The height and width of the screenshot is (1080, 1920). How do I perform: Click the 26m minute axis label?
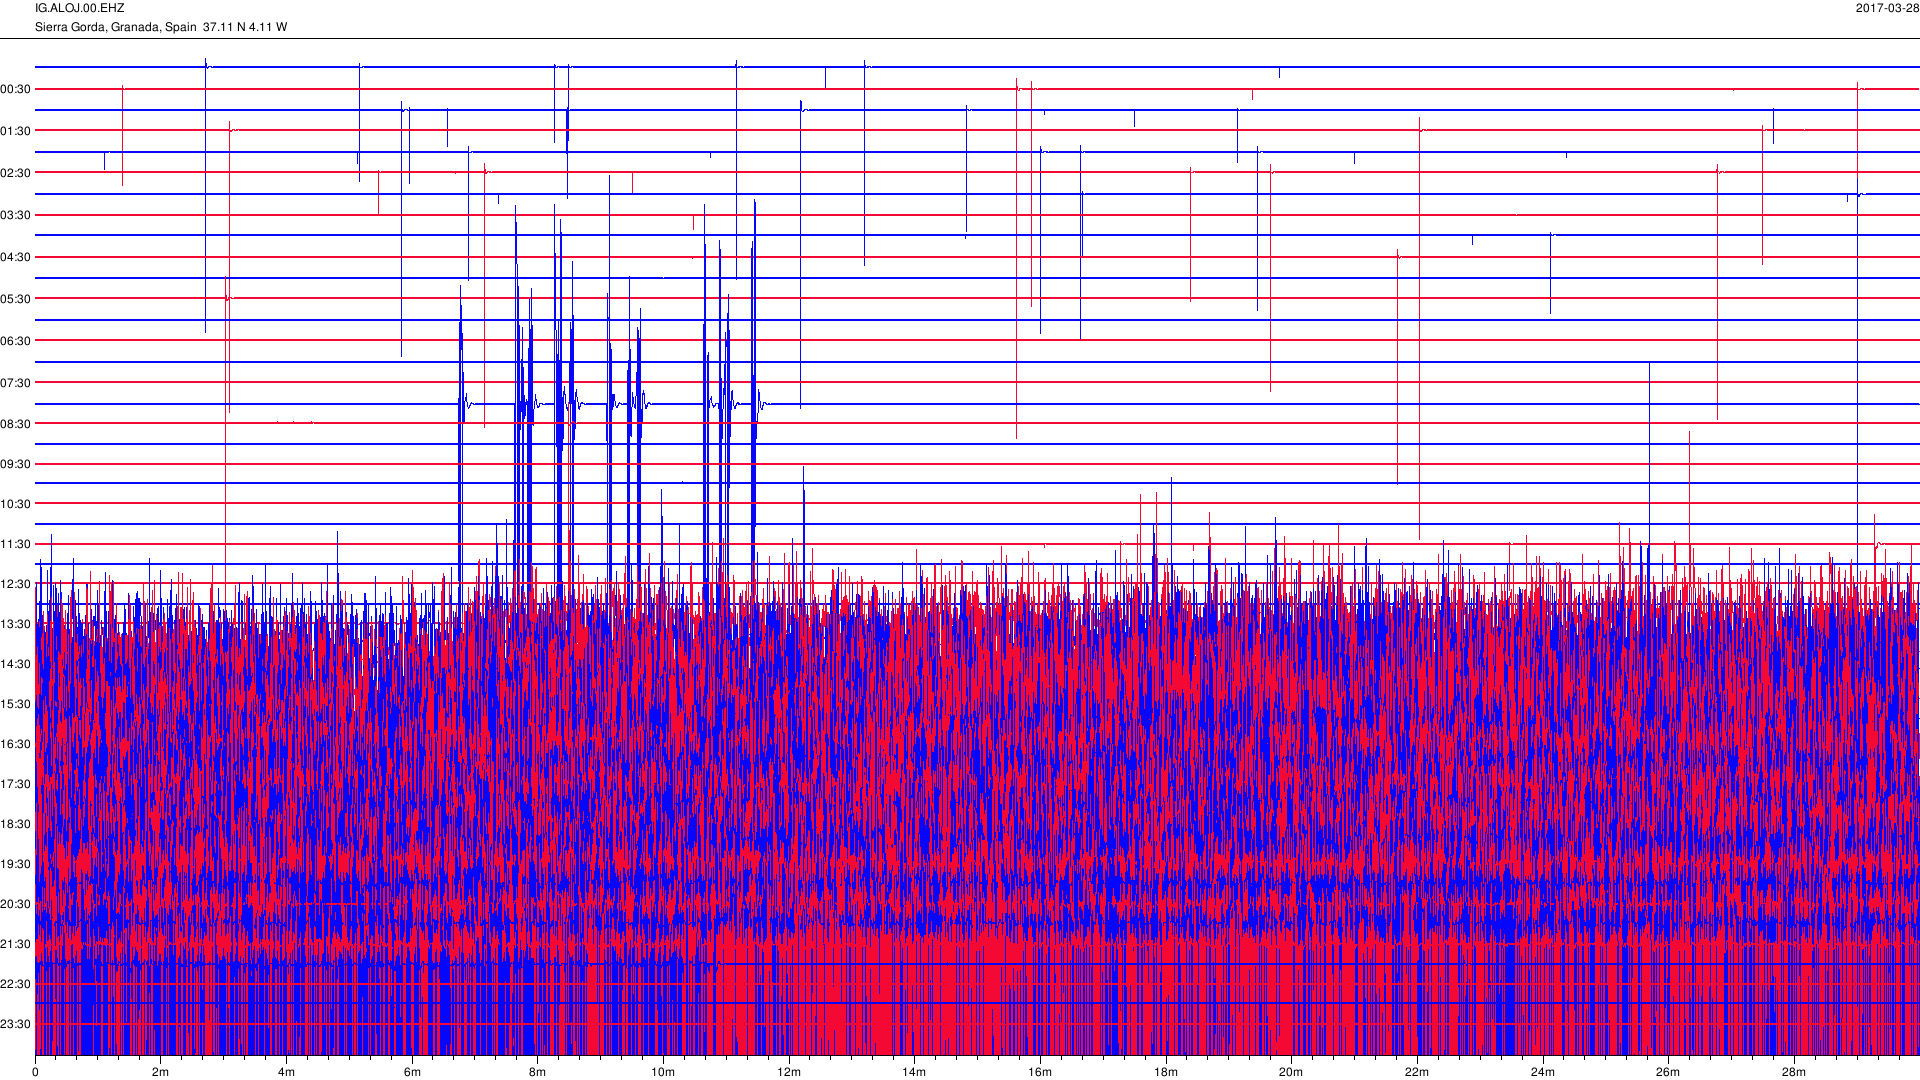[x=1668, y=1072]
